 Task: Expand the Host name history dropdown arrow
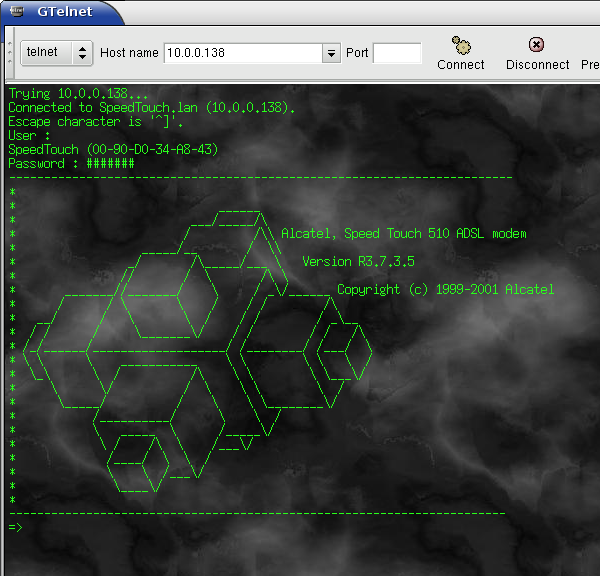(x=331, y=53)
